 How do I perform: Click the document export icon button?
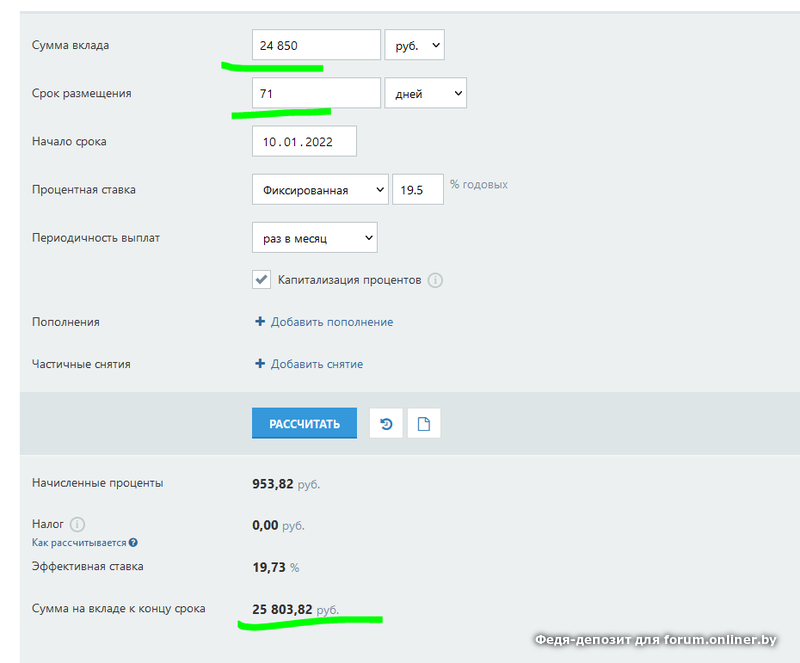point(424,424)
